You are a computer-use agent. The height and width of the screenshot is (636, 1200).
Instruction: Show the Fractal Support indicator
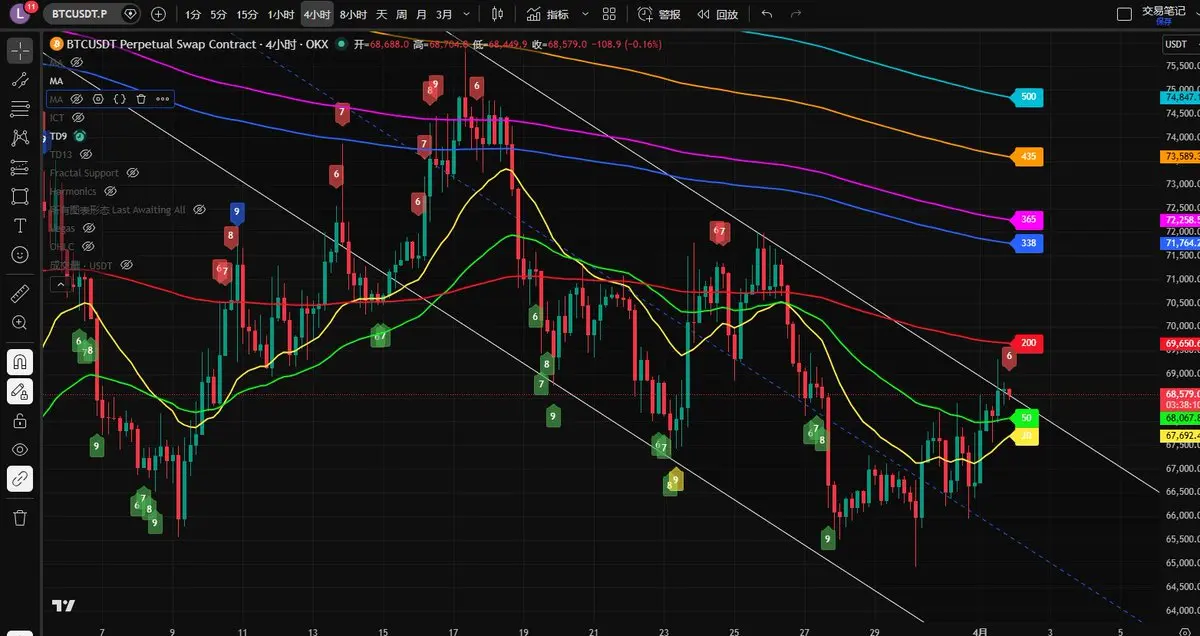tap(132, 173)
